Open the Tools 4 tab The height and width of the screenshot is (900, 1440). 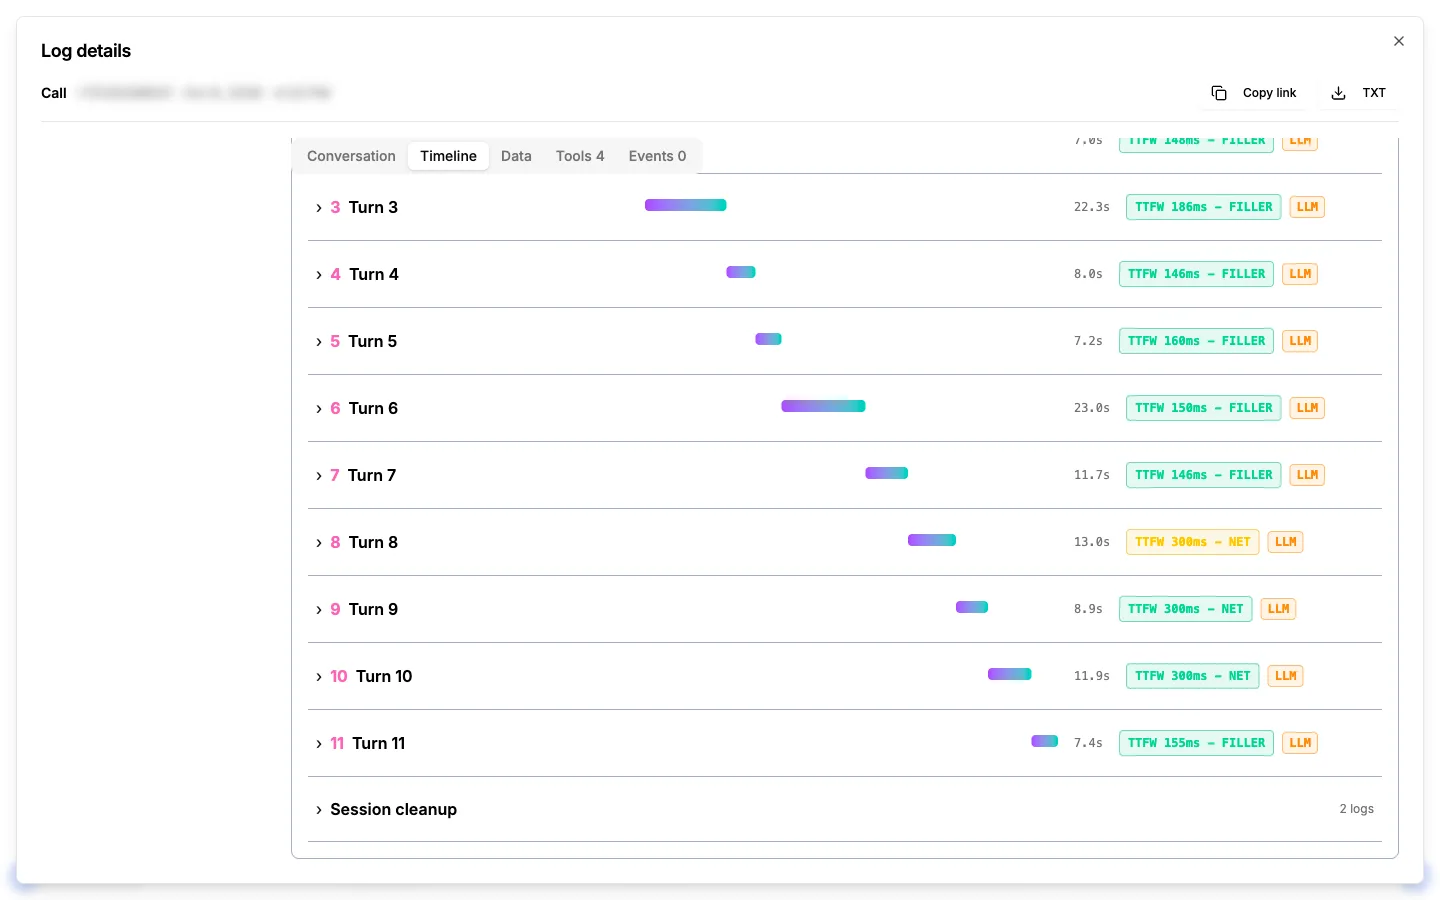coord(580,156)
